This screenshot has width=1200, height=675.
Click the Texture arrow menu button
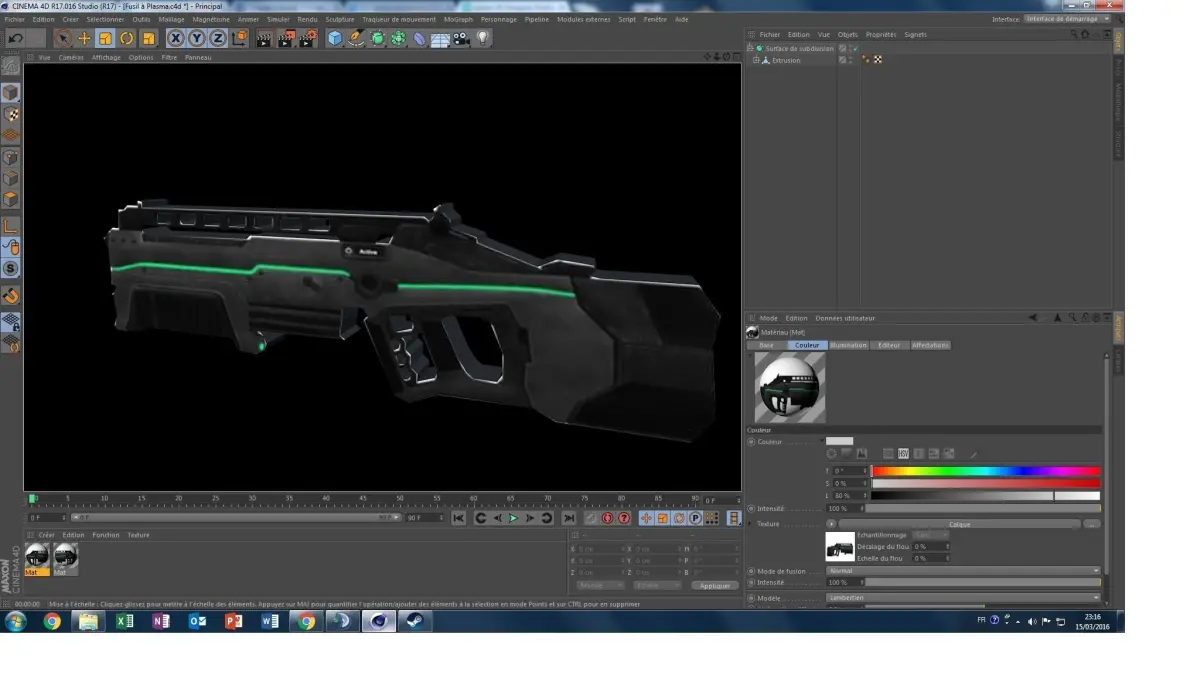click(x=831, y=524)
